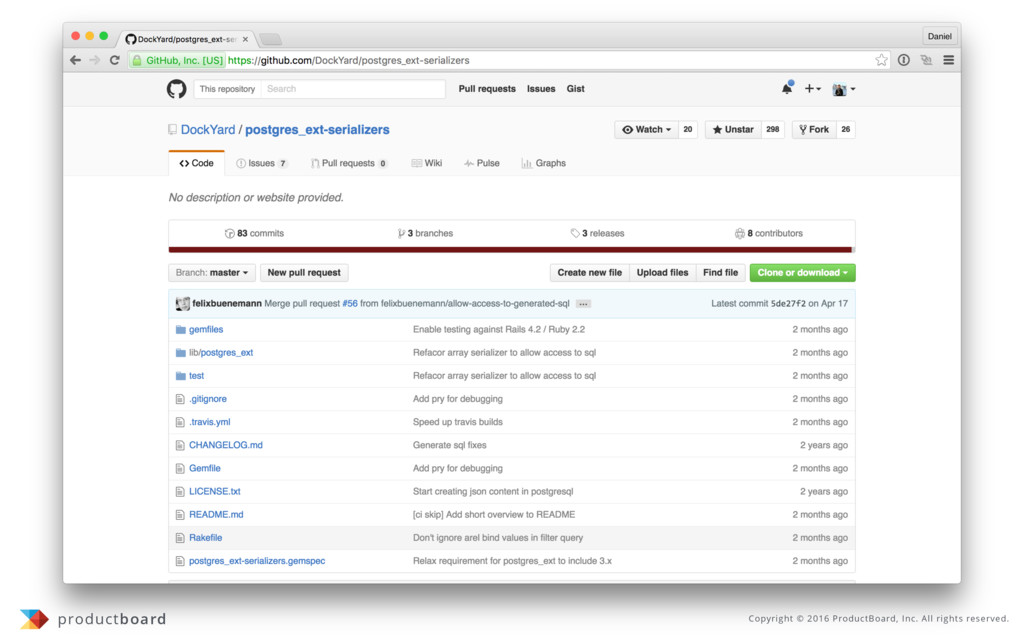Show the 298 stargazers count

tap(773, 129)
